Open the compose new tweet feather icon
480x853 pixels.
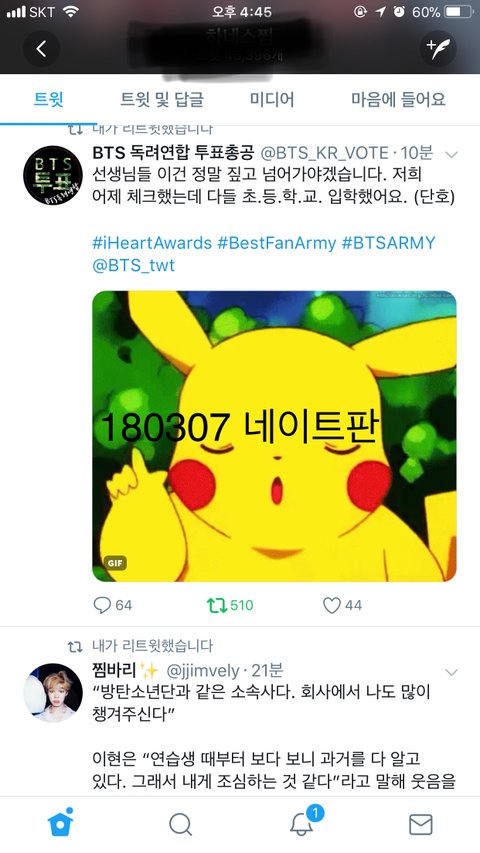coord(438,49)
